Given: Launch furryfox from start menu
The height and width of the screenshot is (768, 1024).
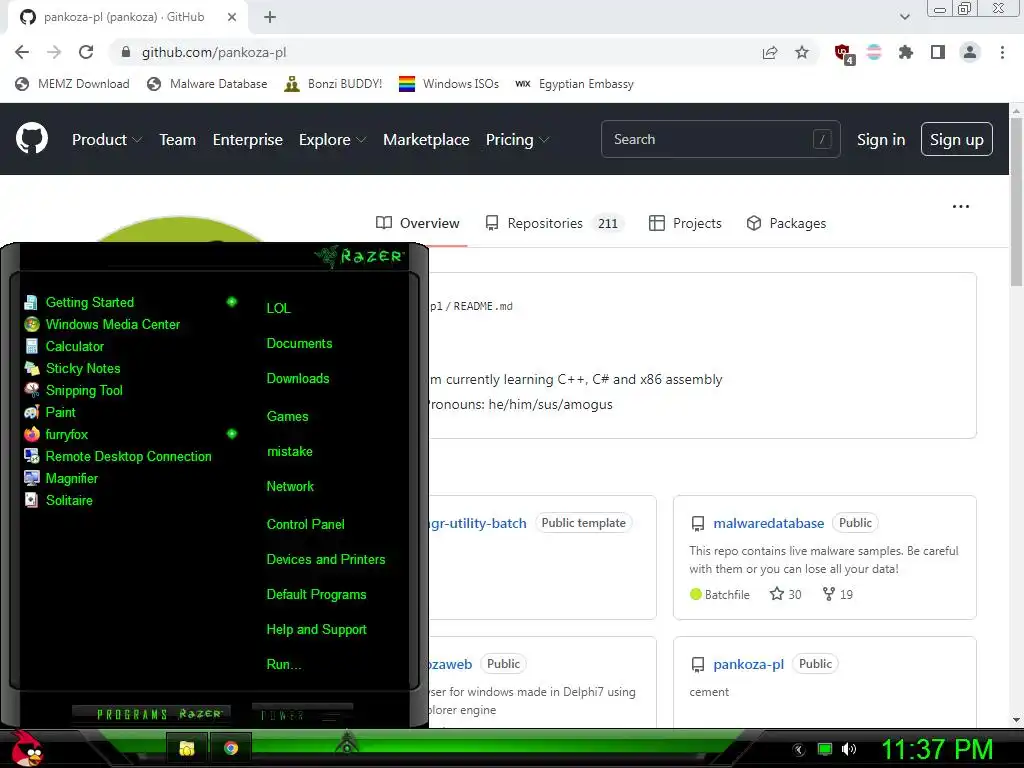Looking at the screenshot, I should 66,434.
